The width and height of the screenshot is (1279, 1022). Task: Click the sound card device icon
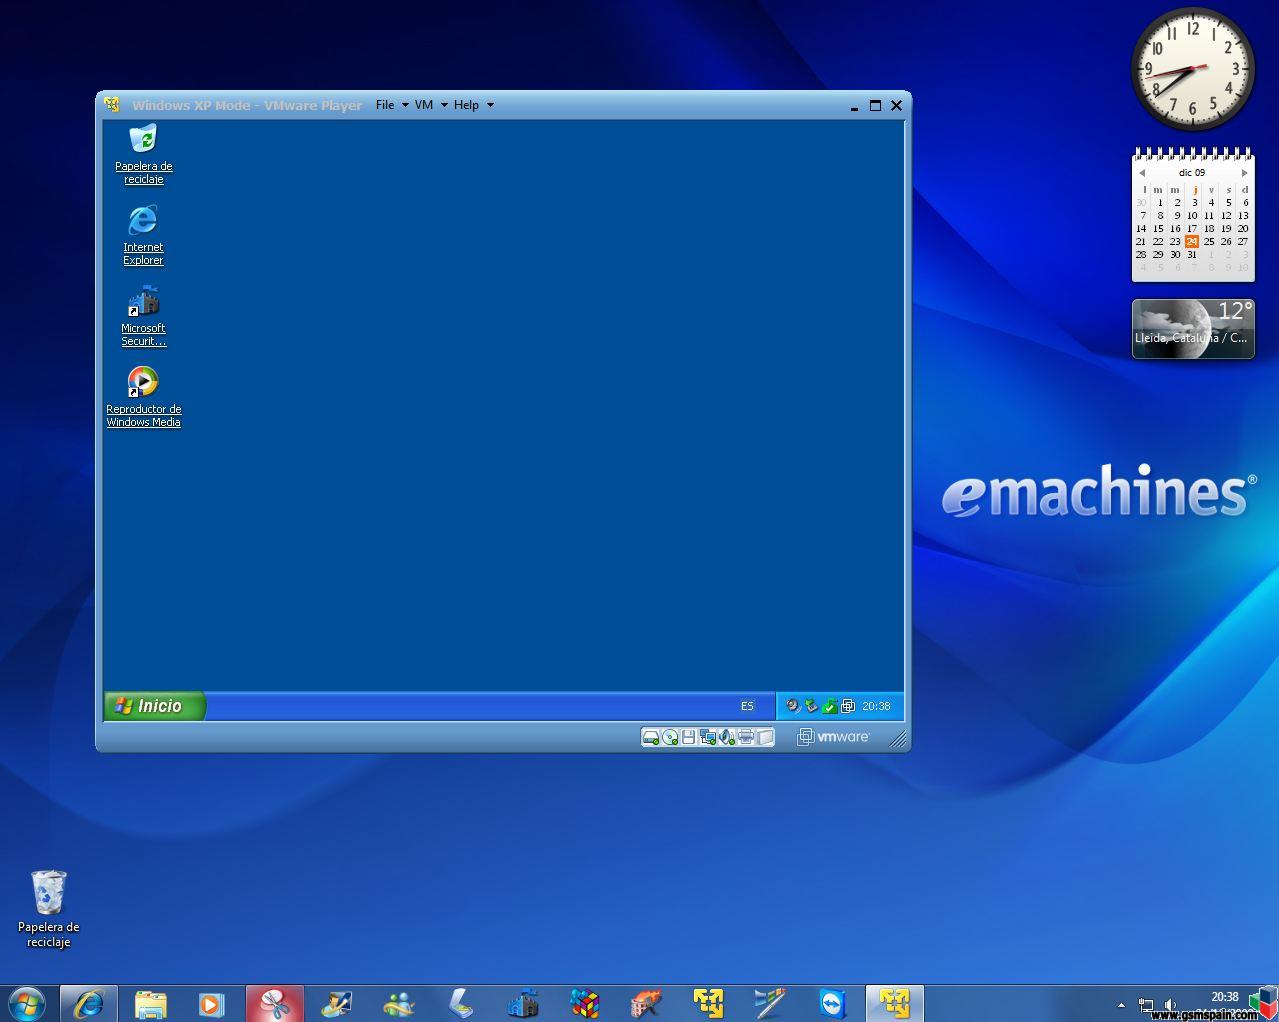727,737
